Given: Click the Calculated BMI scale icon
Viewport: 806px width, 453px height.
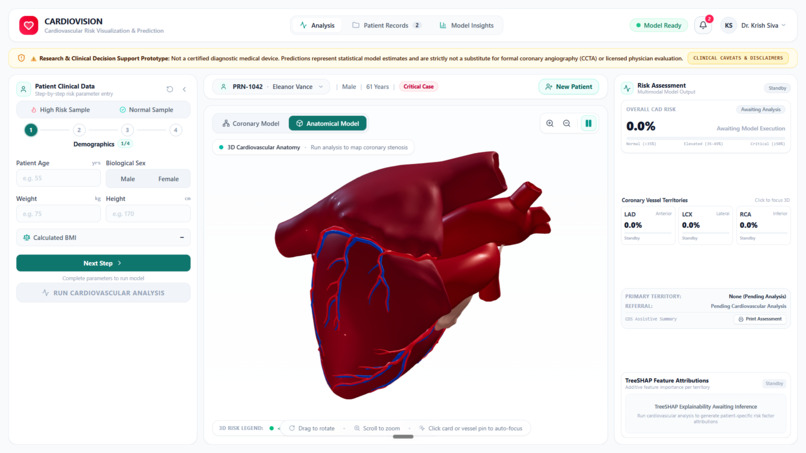Looking at the screenshot, I should tap(27, 238).
